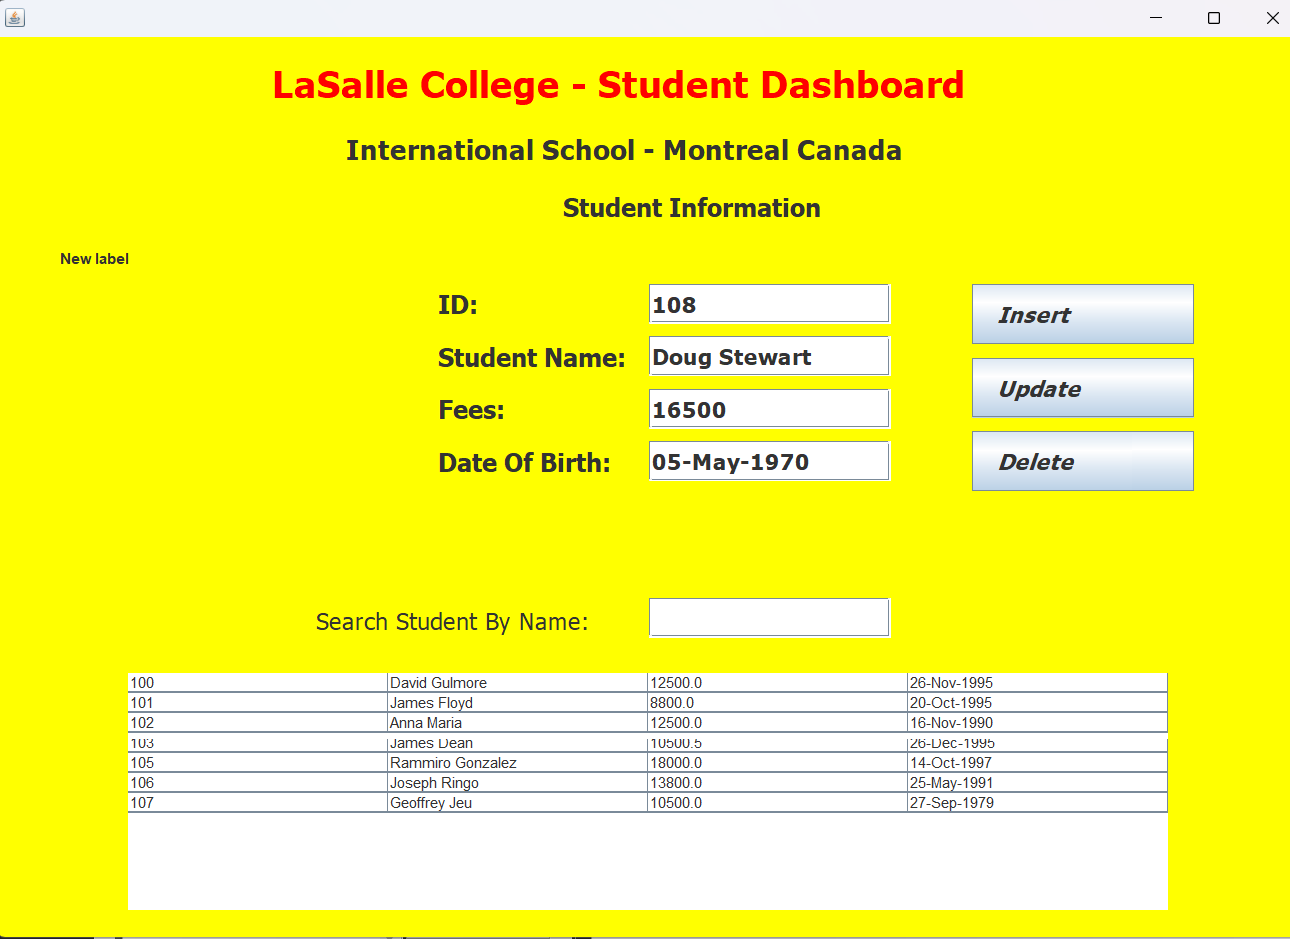This screenshot has width=1290, height=939.
Task: Click the date 20-Oct-1995
Action: point(1037,703)
